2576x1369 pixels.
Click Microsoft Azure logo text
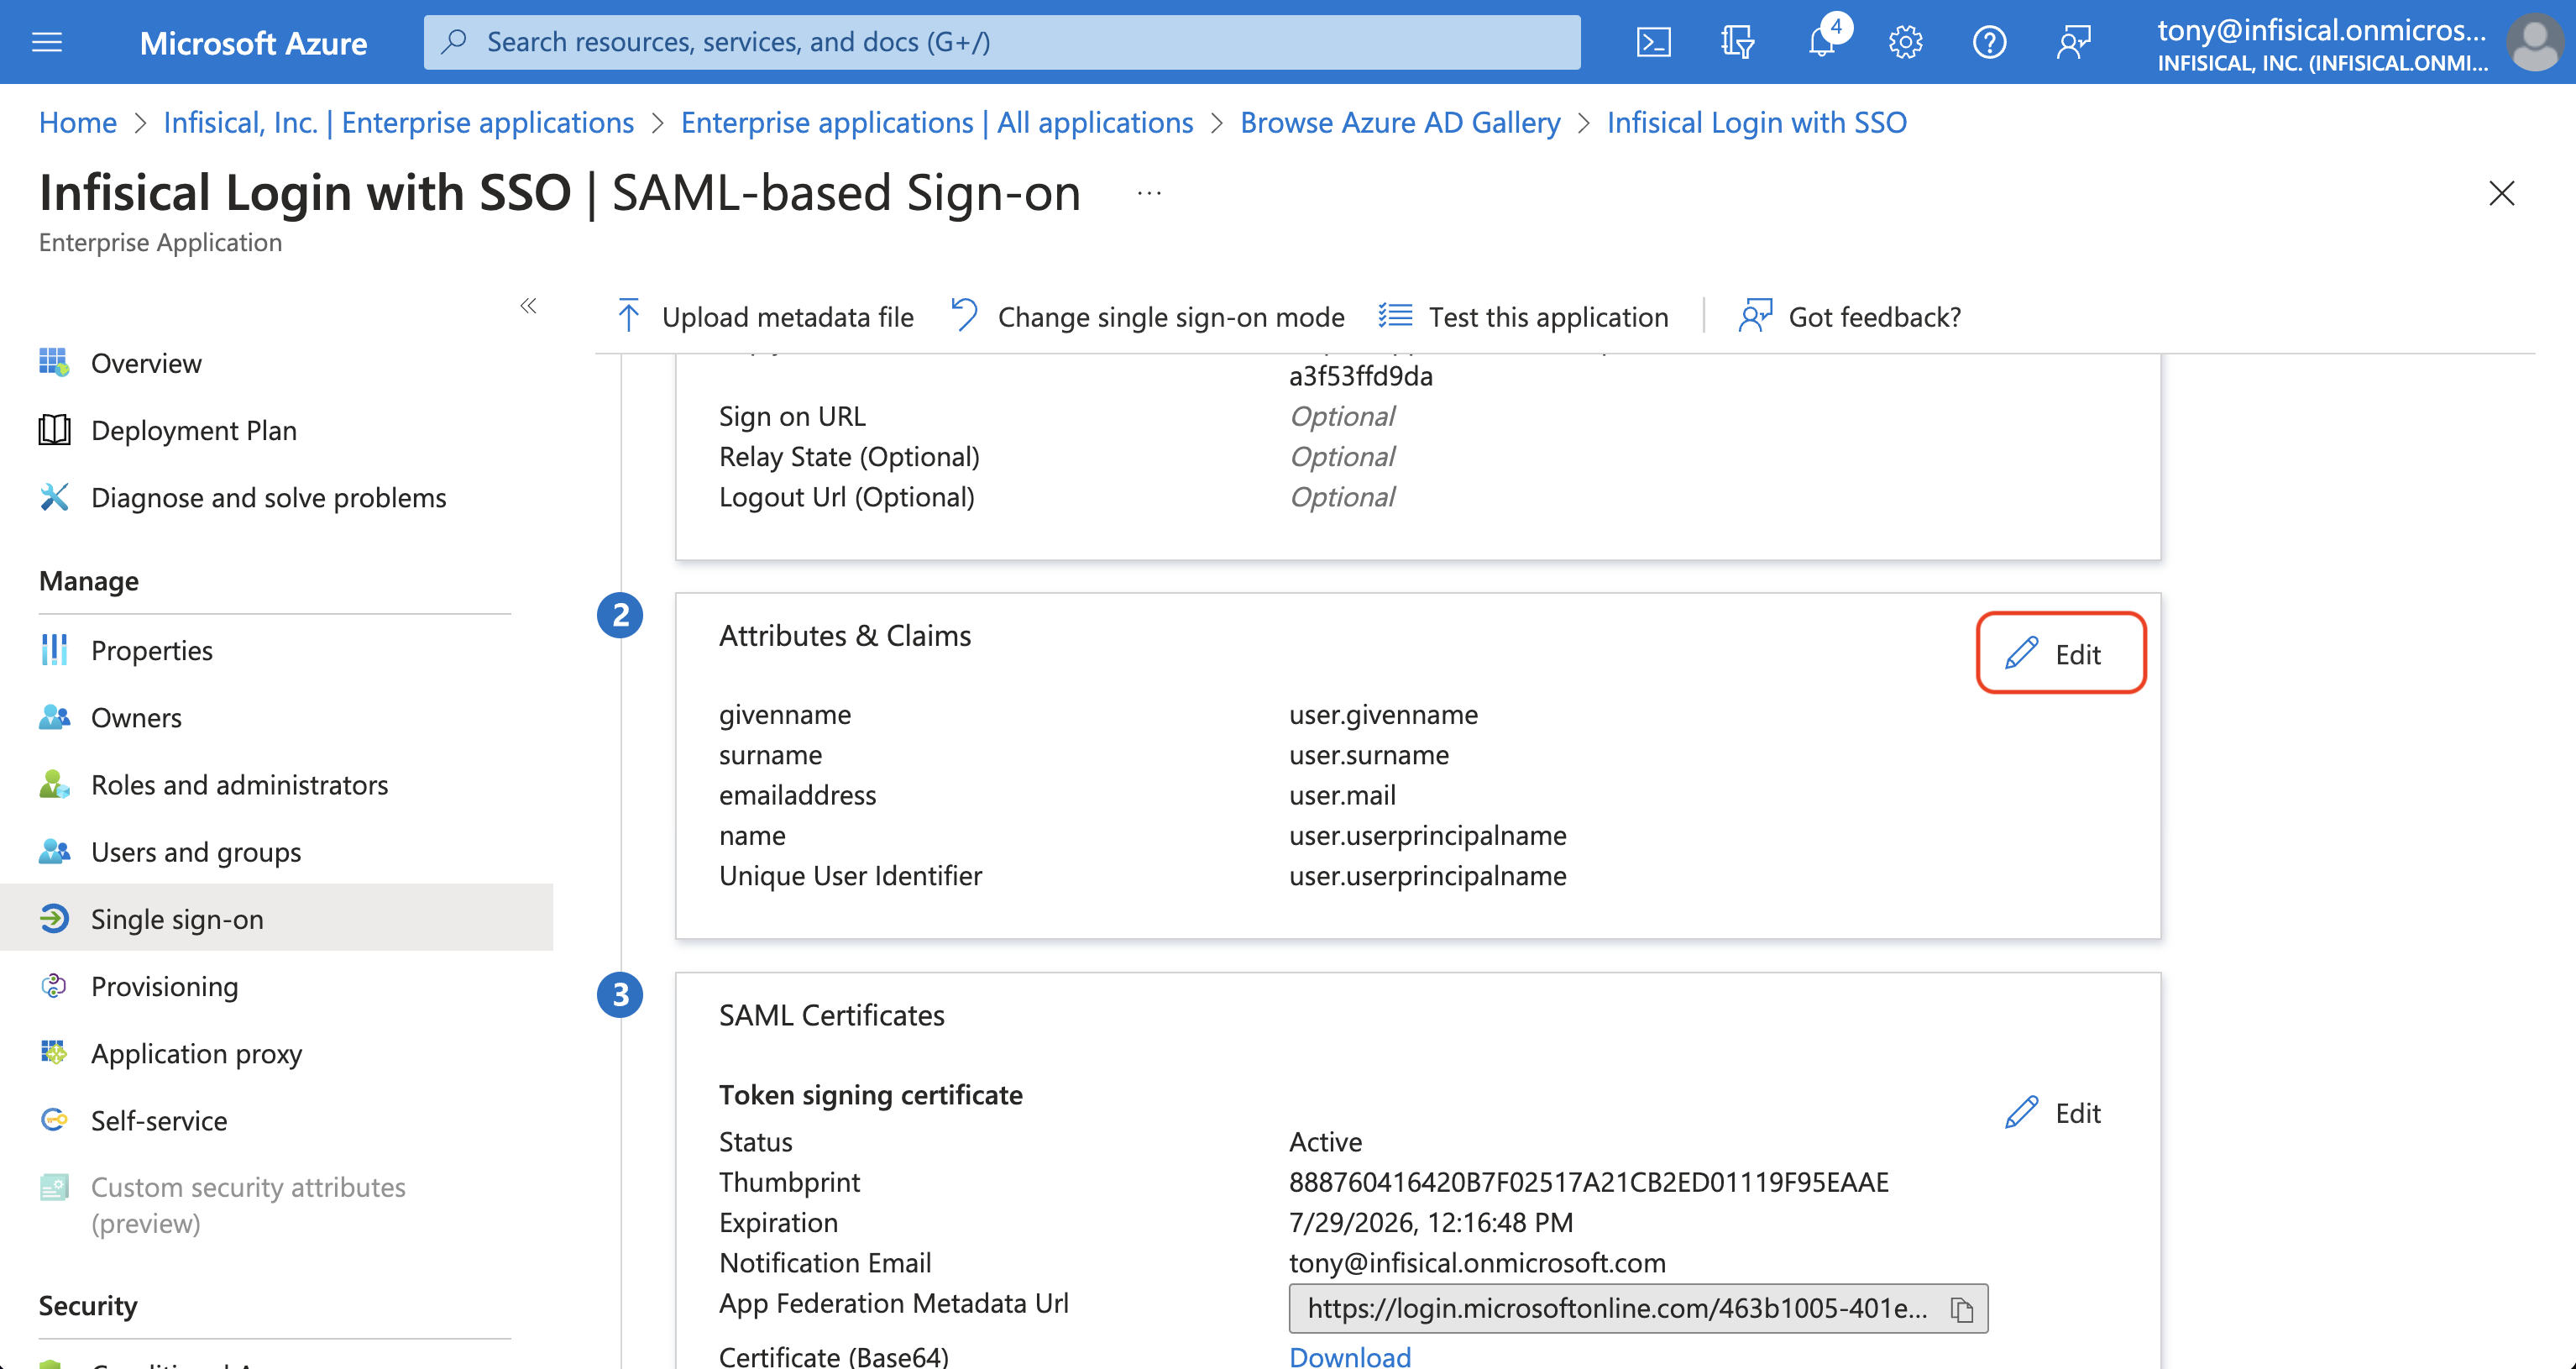coord(253,42)
